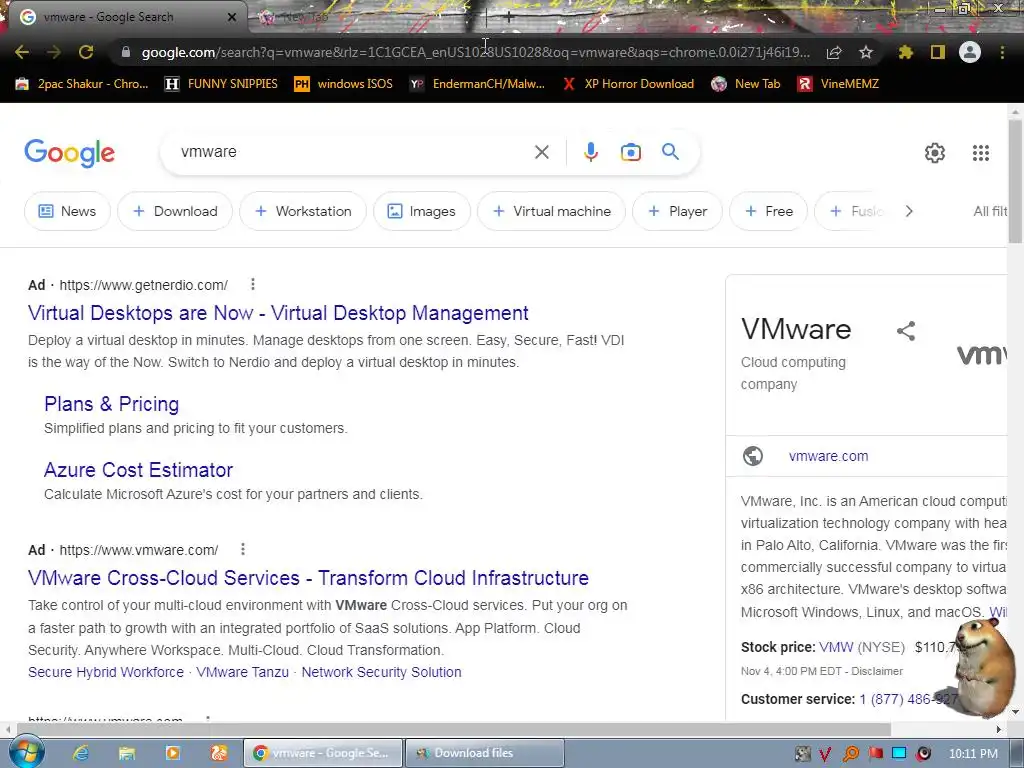This screenshot has height=768, width=1024.
Task: Bookmark this page with the star icon
Action: tap(866, 52)
